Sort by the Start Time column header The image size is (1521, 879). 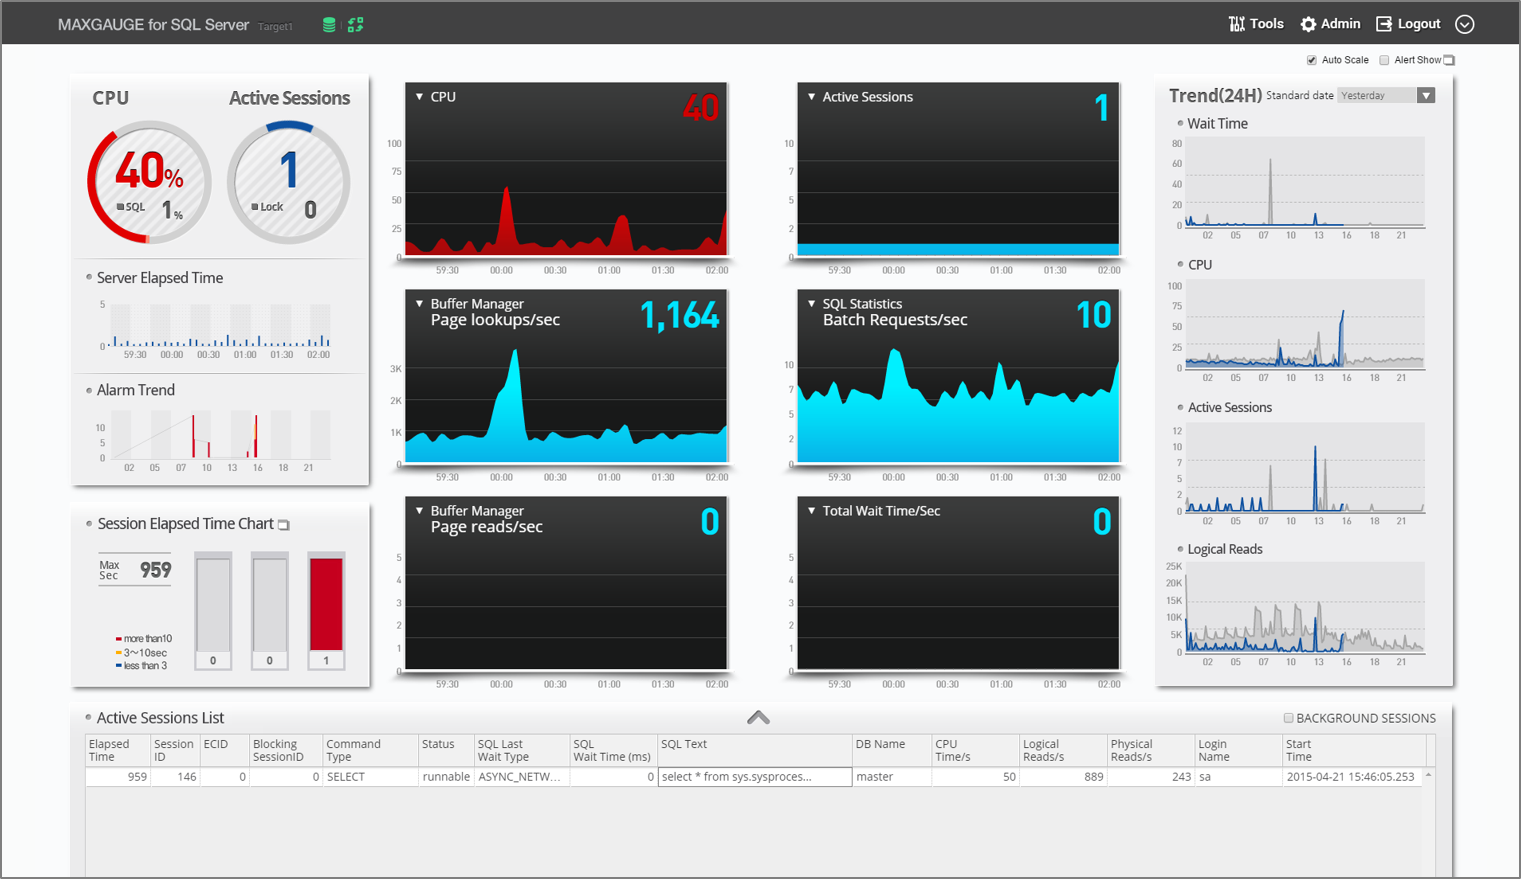pos(1353,750)
